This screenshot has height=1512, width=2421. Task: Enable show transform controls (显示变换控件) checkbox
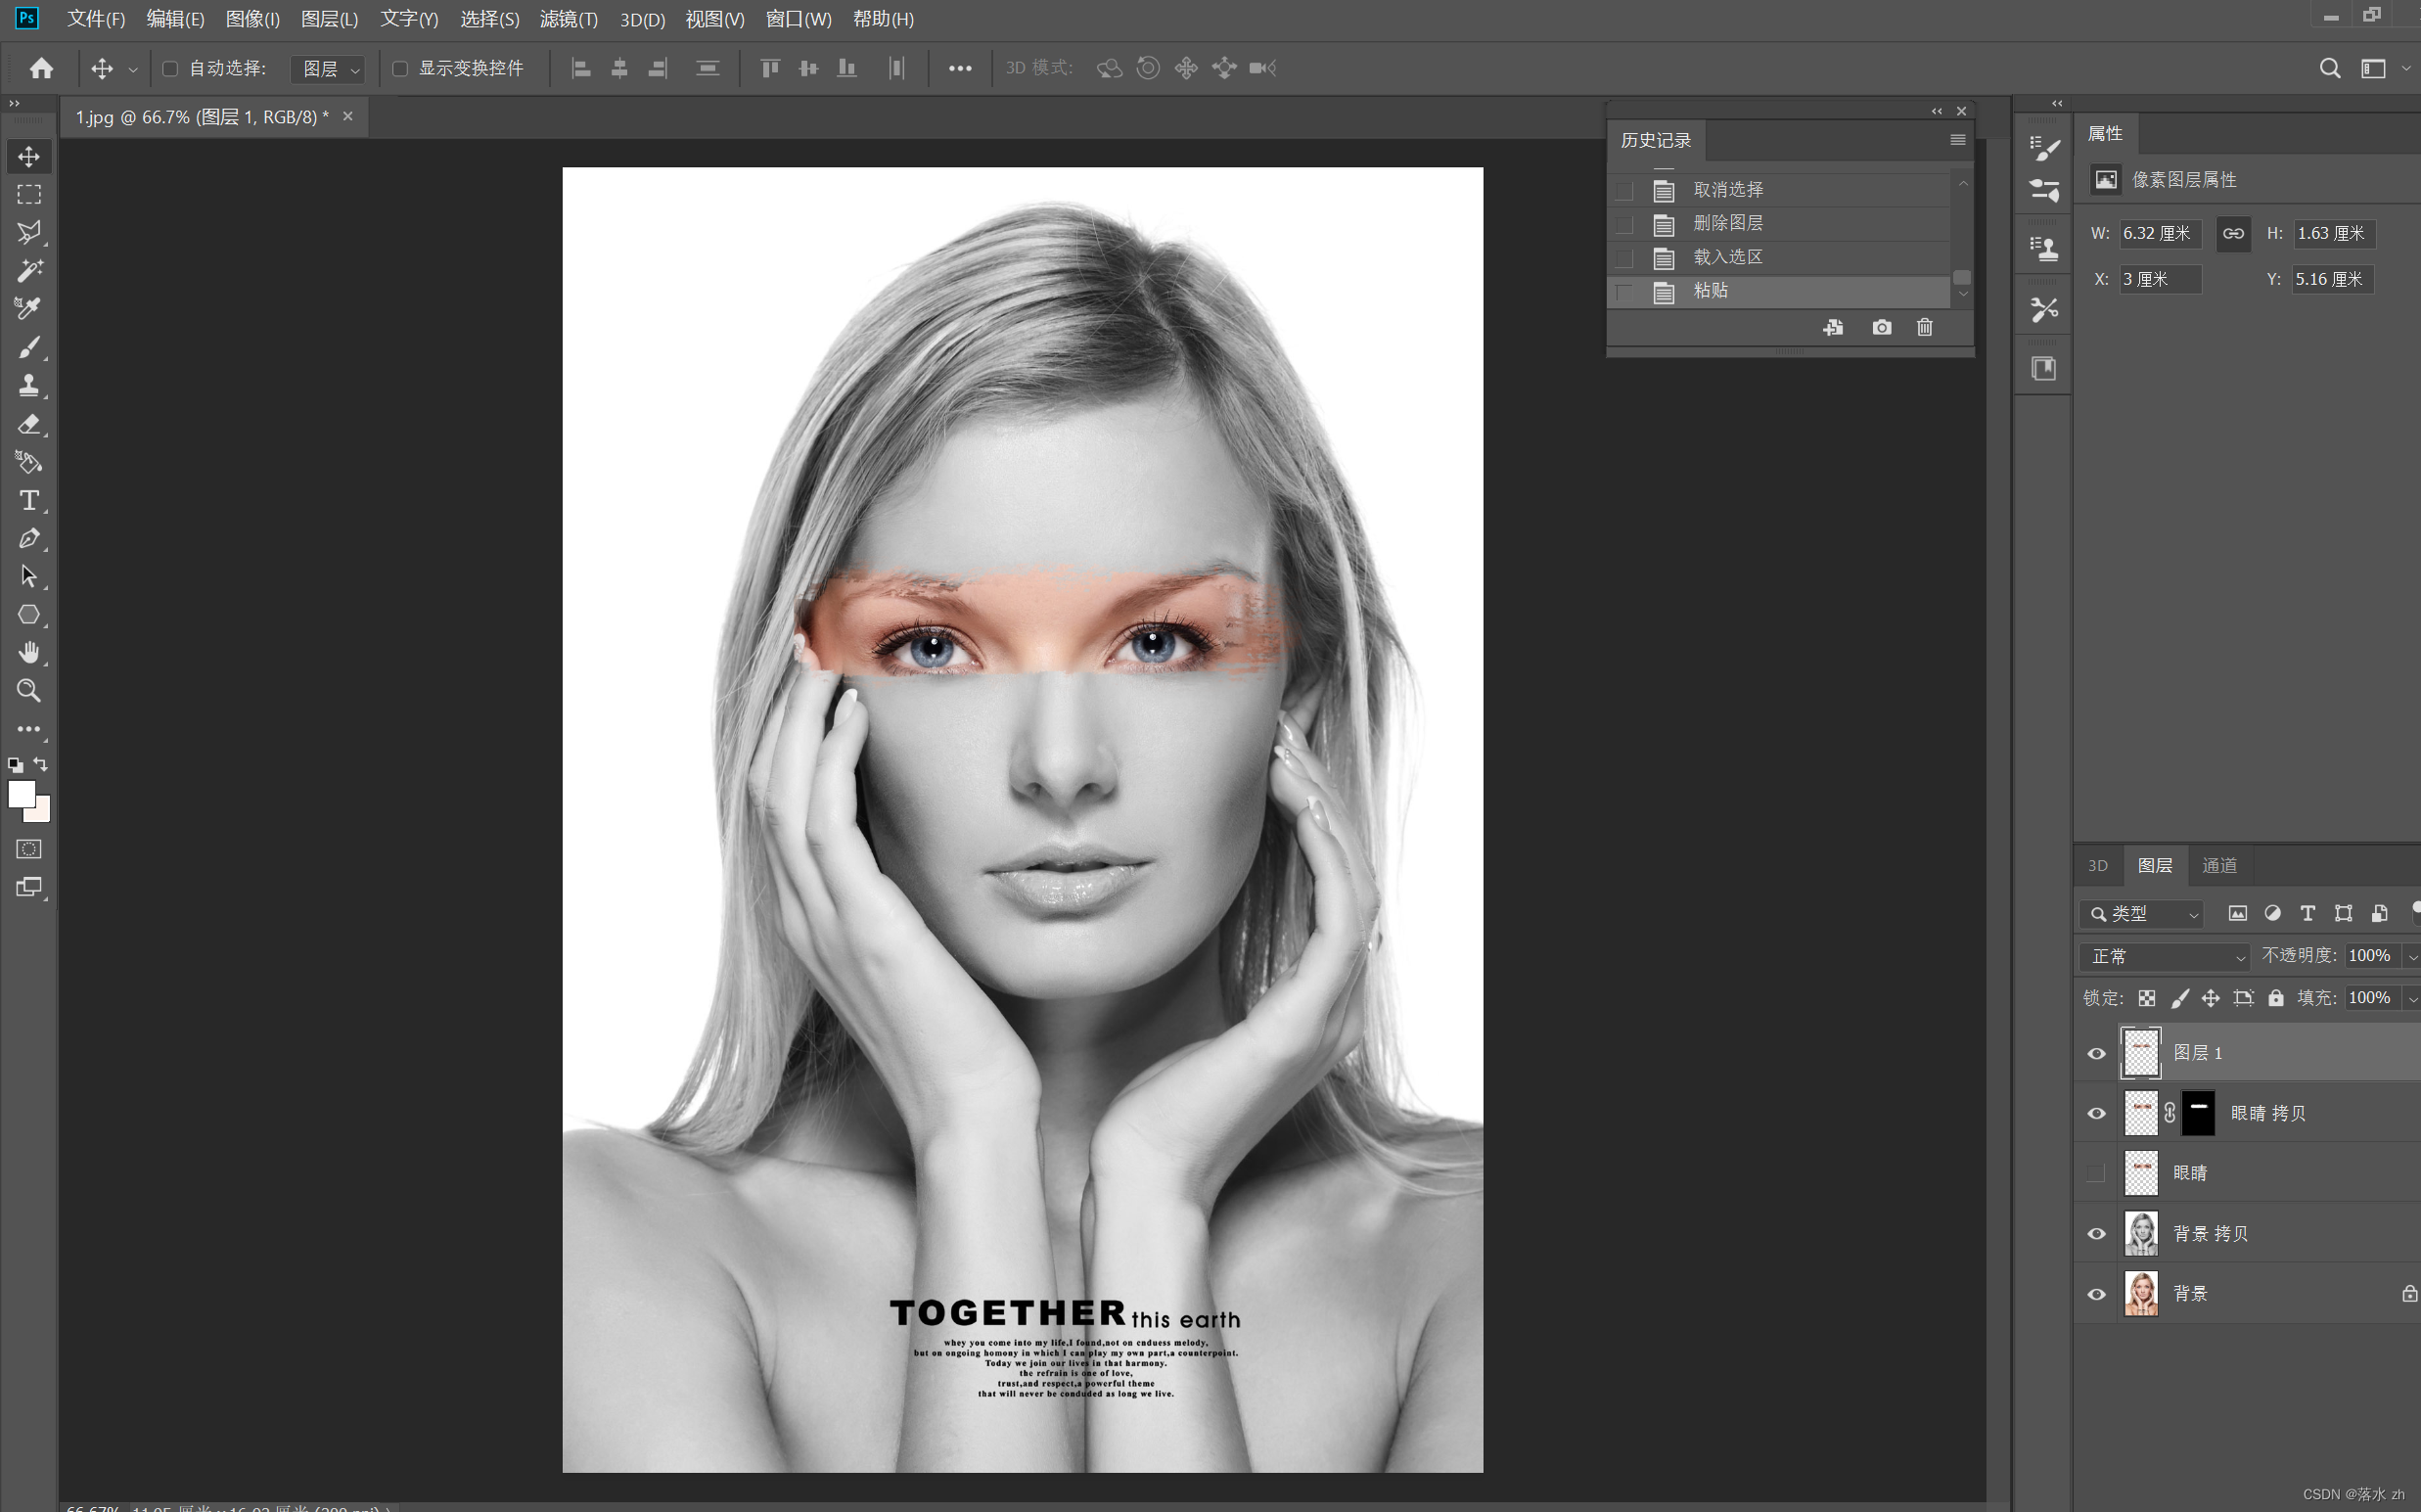pos(400,69)
